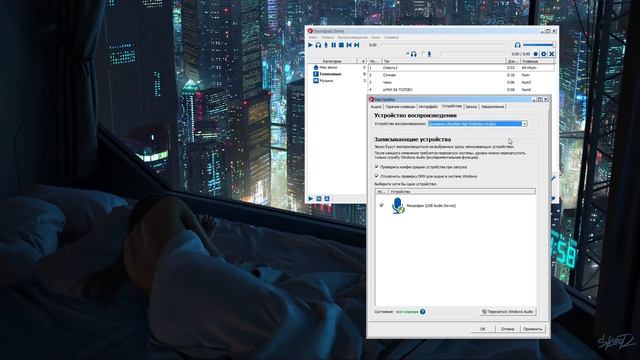
Task: Click the blue help question mark icon
Action: pyautogui.click(x=423, y=312)
